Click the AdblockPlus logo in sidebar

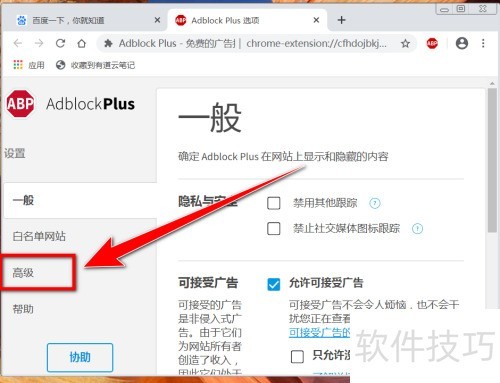coord(71,104)
